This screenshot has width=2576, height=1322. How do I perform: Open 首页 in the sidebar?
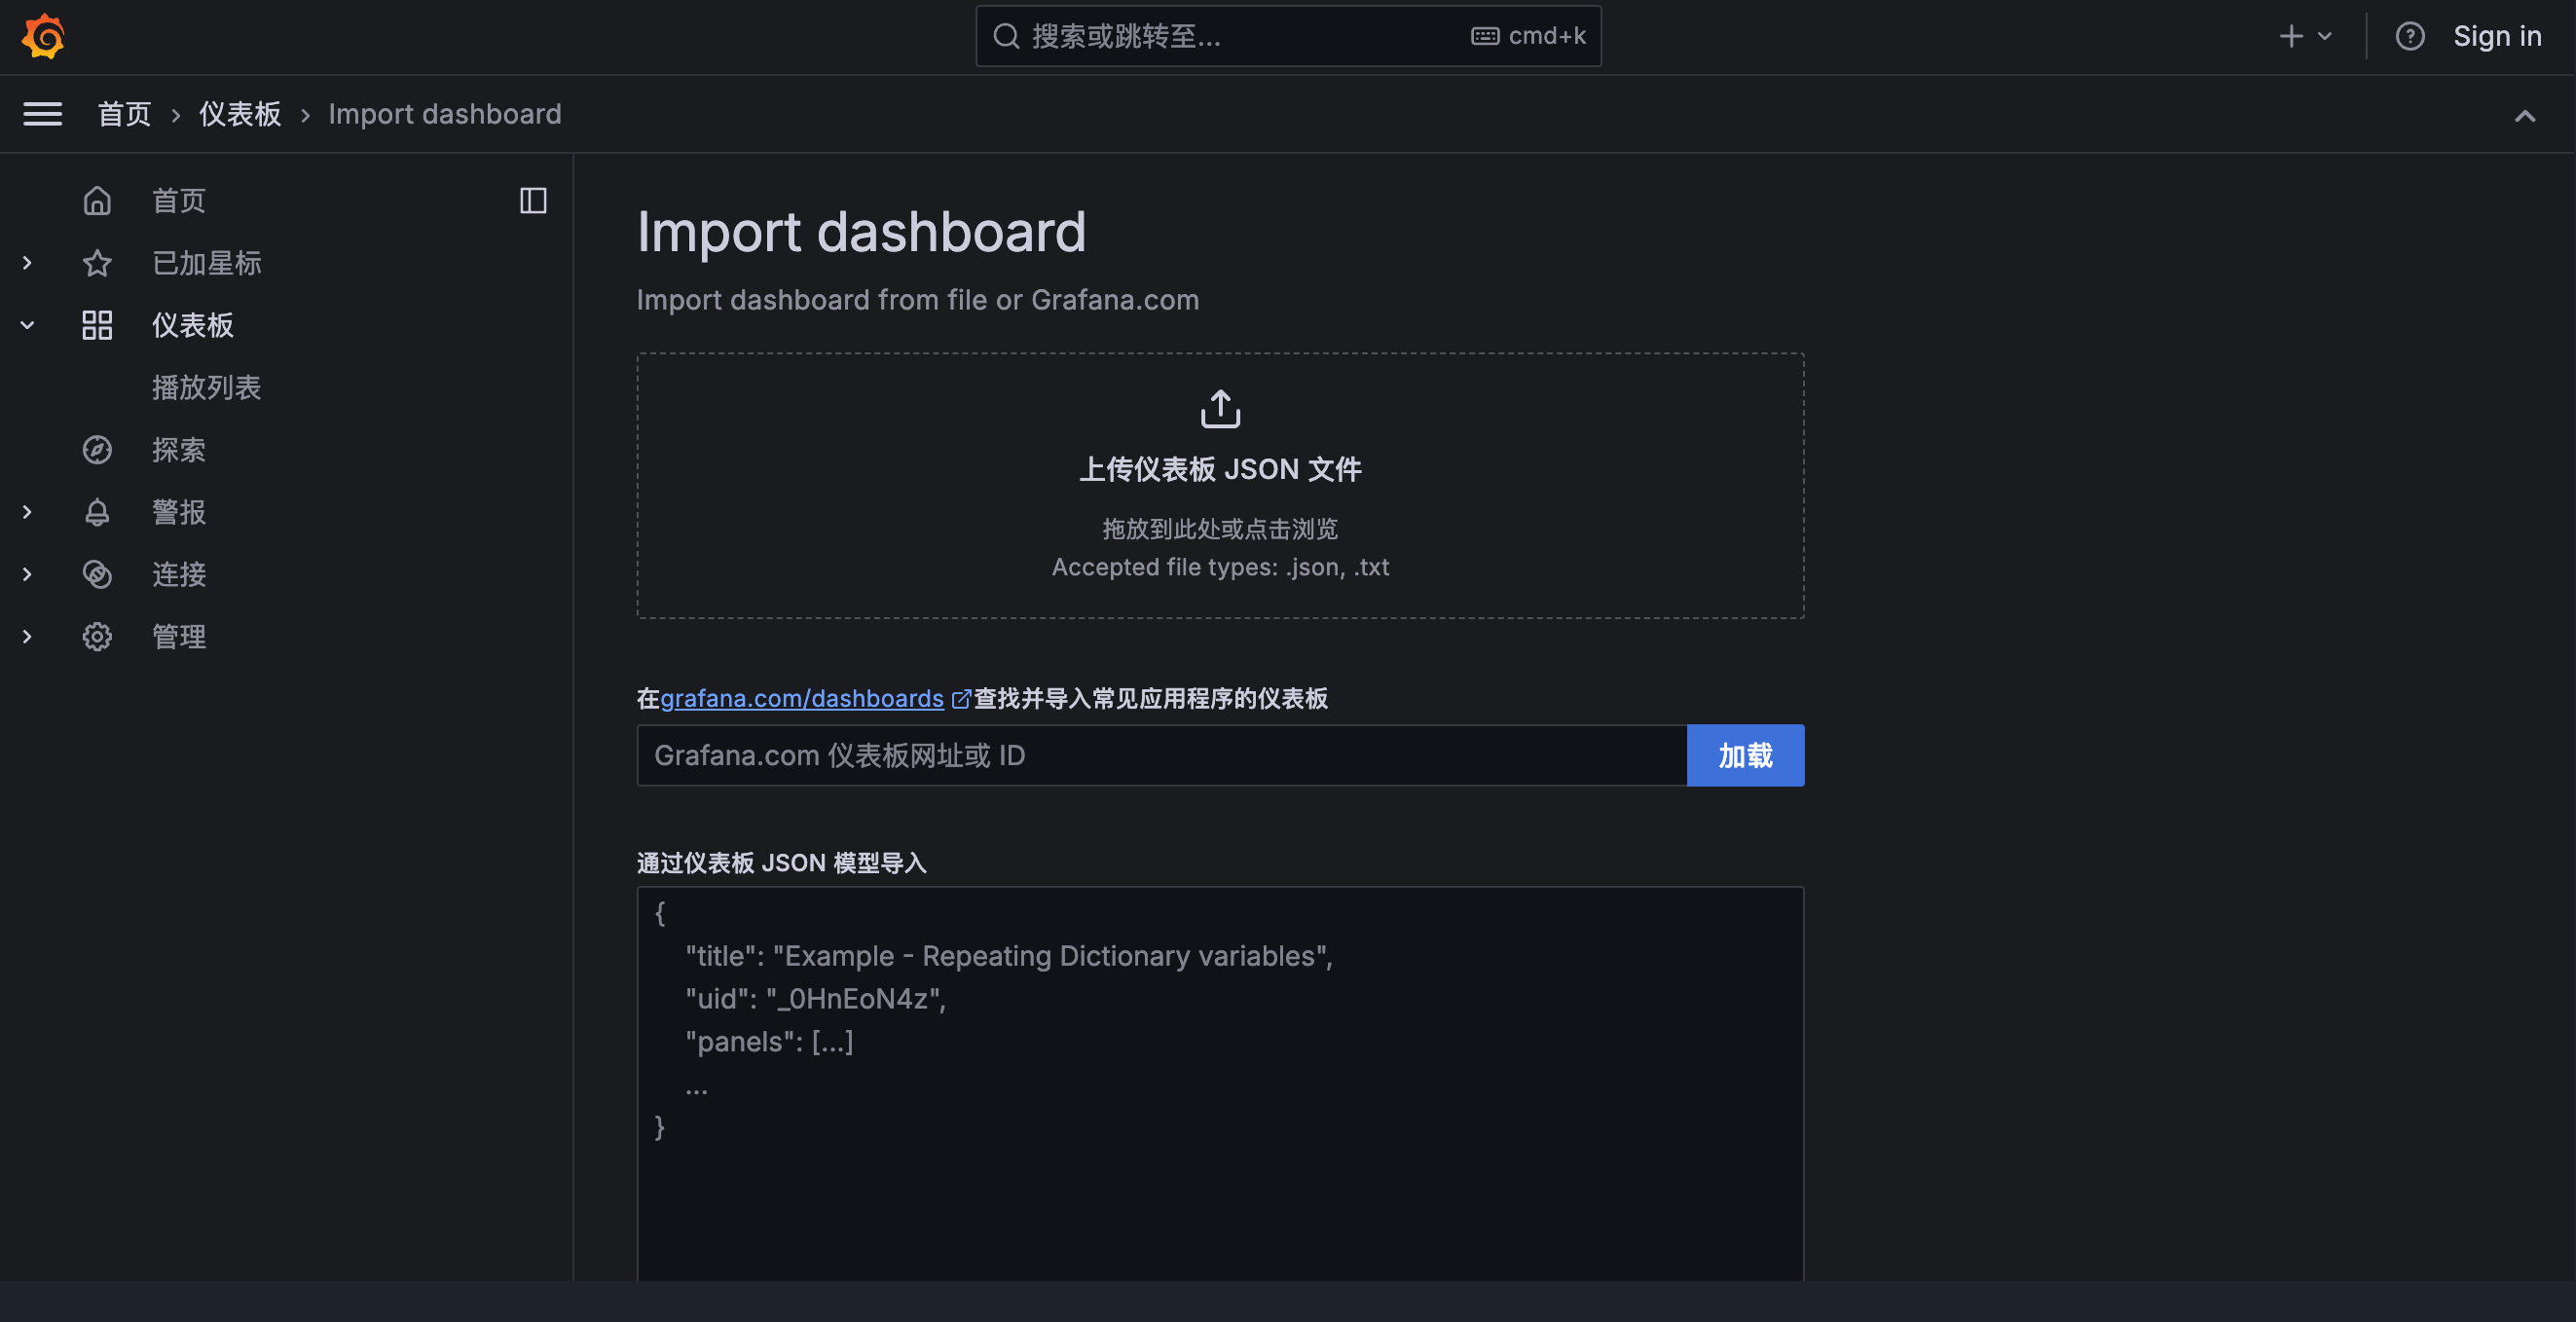(x=179, y=201)
